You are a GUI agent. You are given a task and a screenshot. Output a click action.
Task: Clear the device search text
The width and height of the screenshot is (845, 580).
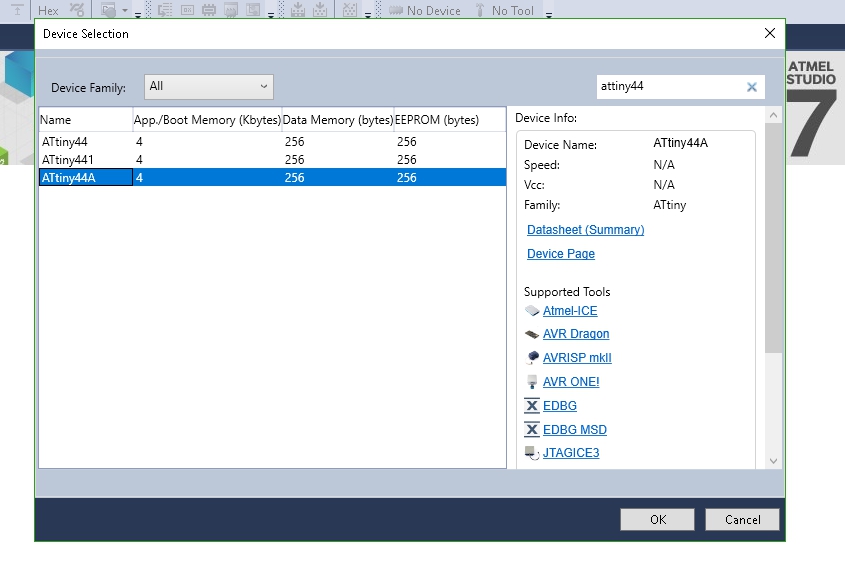point(752,87)
